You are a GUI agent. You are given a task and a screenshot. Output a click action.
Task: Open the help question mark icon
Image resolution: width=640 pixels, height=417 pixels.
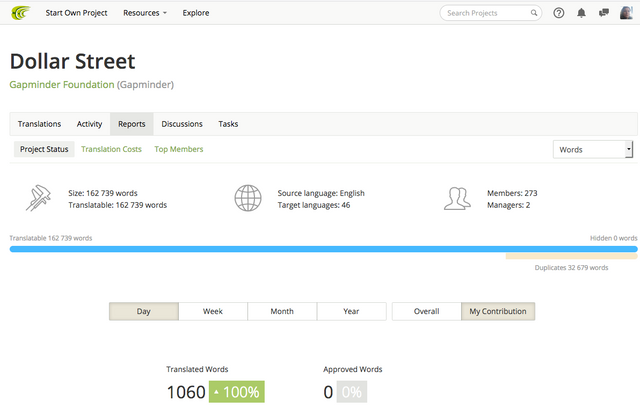coord(559,13)
